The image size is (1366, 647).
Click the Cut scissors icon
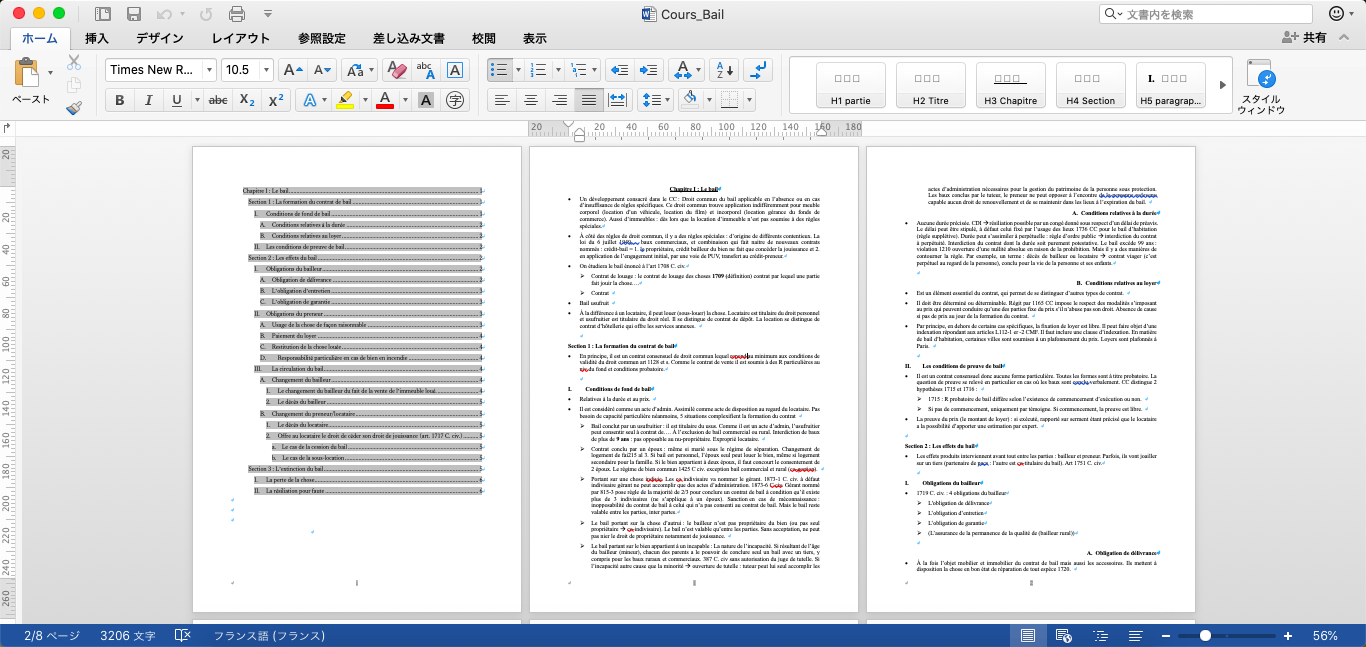[74, 62]
